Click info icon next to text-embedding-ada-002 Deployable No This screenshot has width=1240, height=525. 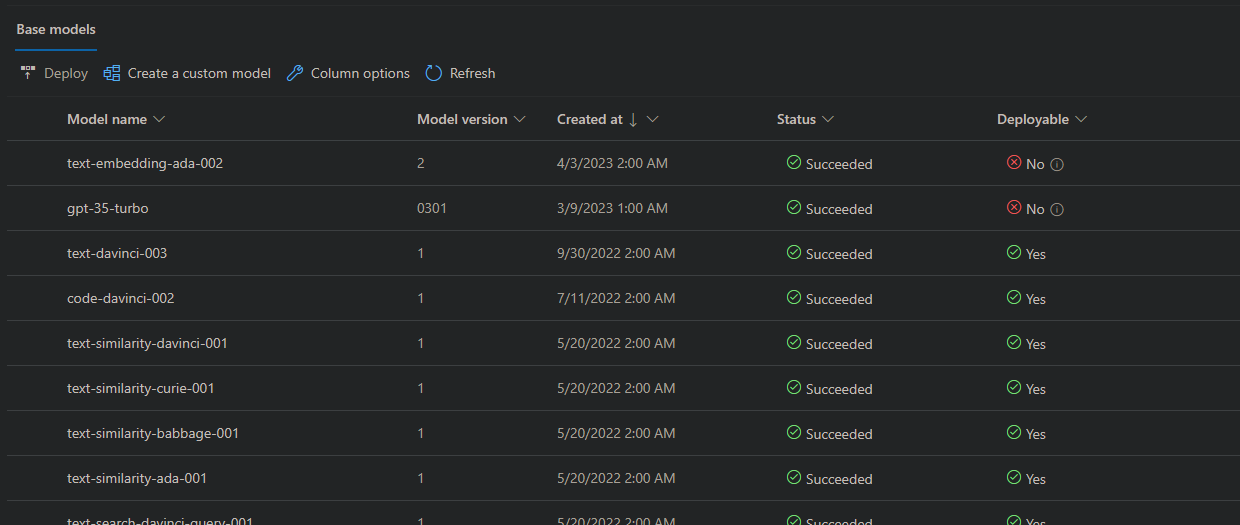point(1057,165)
